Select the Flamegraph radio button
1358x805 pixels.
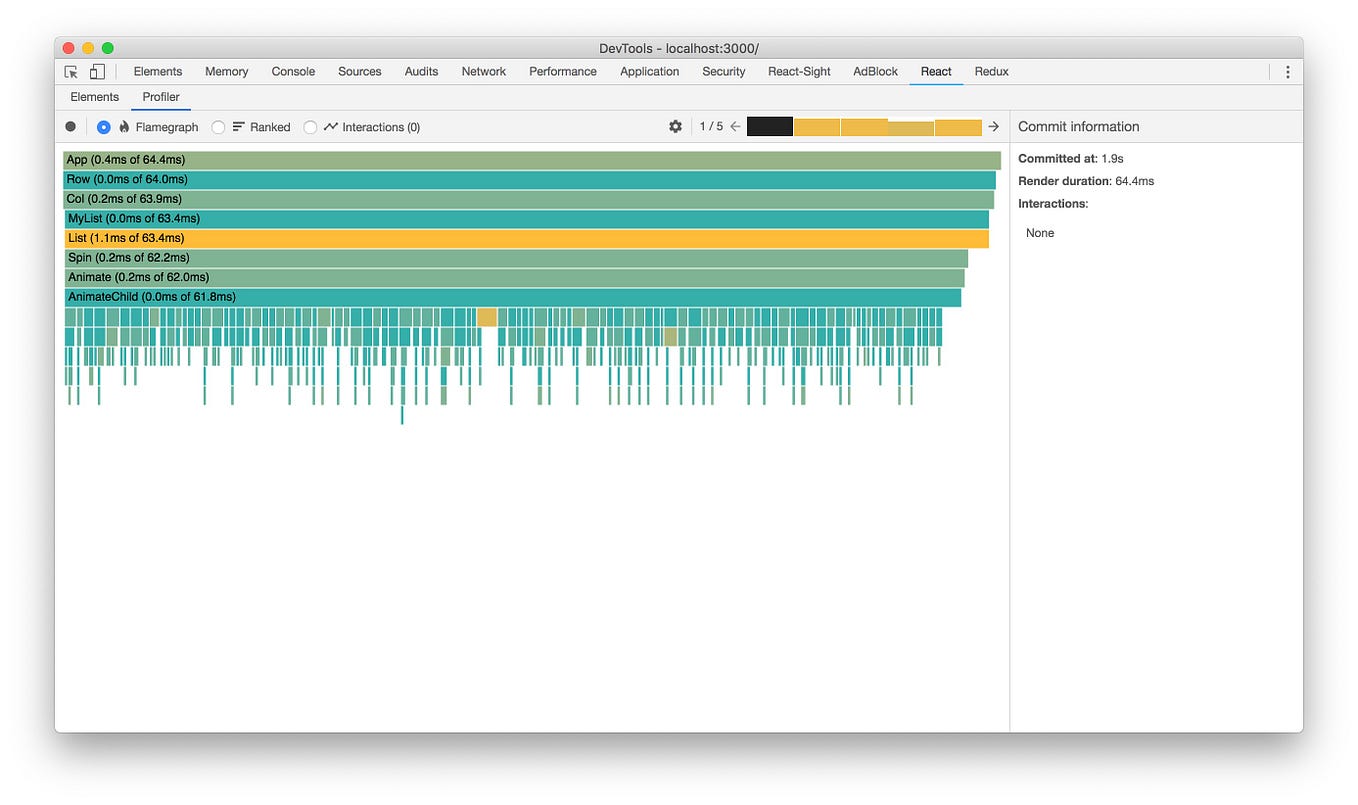[103, 126]
